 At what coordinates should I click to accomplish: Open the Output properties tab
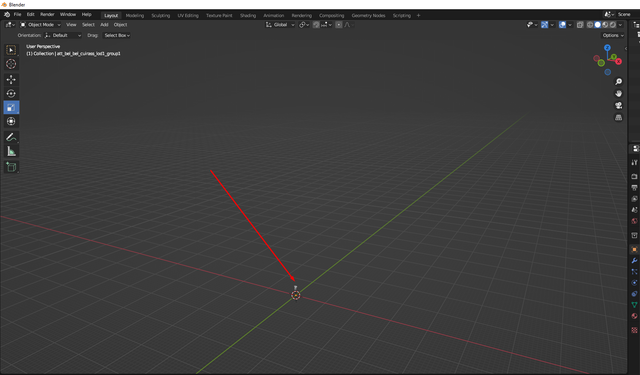(634, 188)
